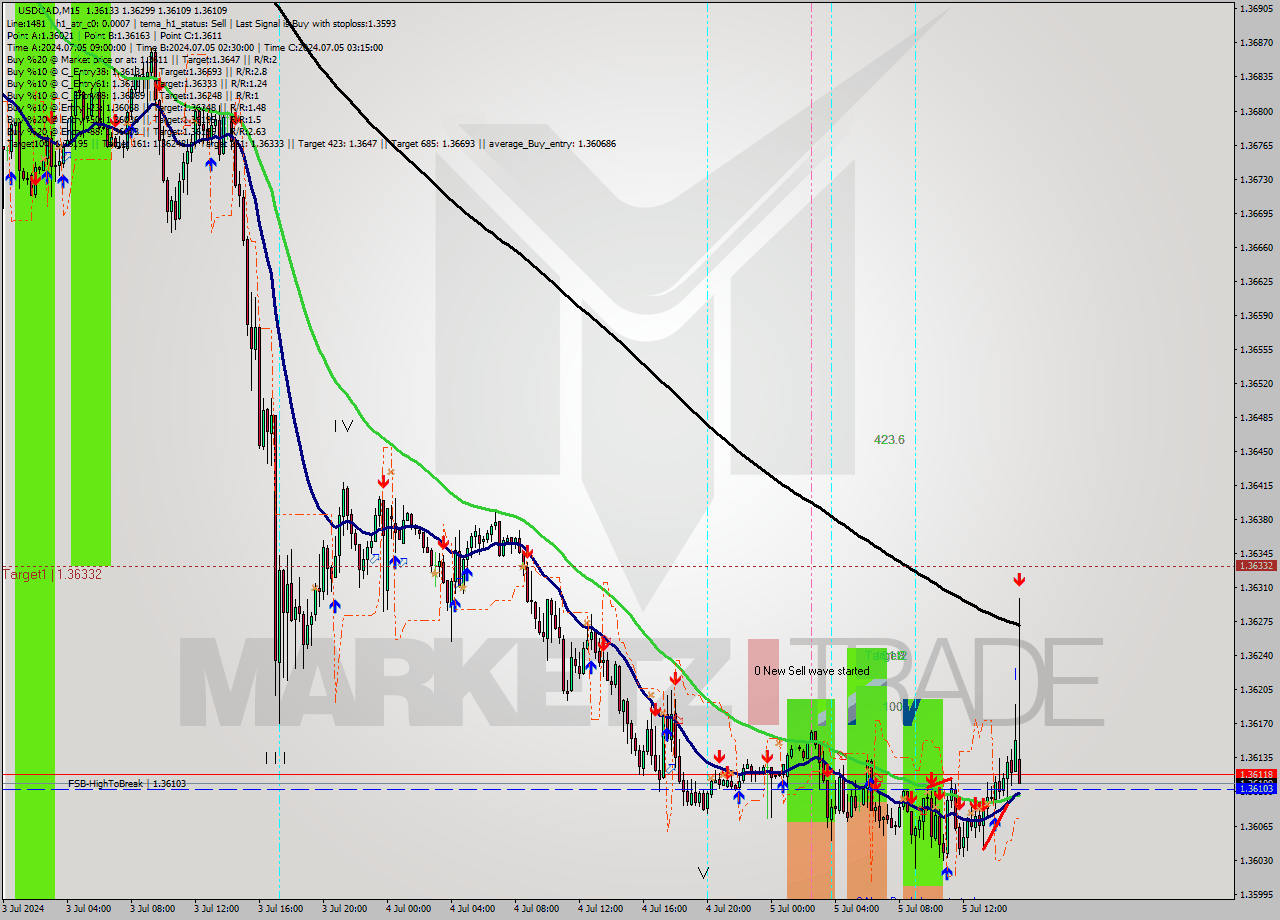Click the blue buy arrow below the 5 Jul 08:00 candles
1280x920 pixels.
coord(947,872)
